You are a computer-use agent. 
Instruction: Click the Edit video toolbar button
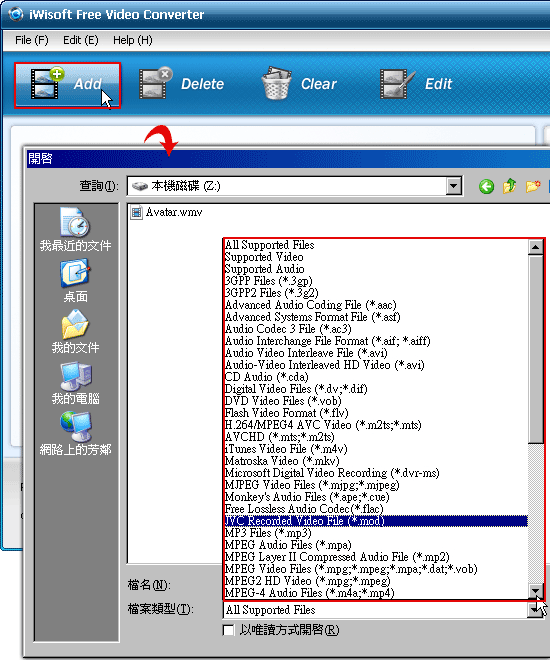(417, 84)
